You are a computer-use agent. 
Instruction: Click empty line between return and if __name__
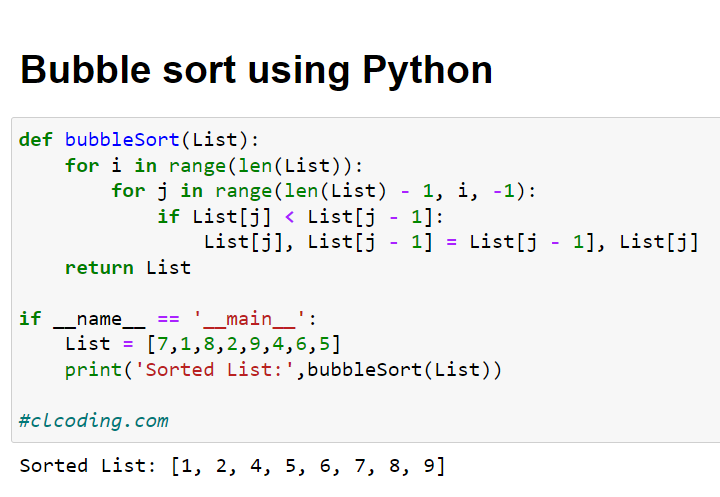click(x=300, y=293)
